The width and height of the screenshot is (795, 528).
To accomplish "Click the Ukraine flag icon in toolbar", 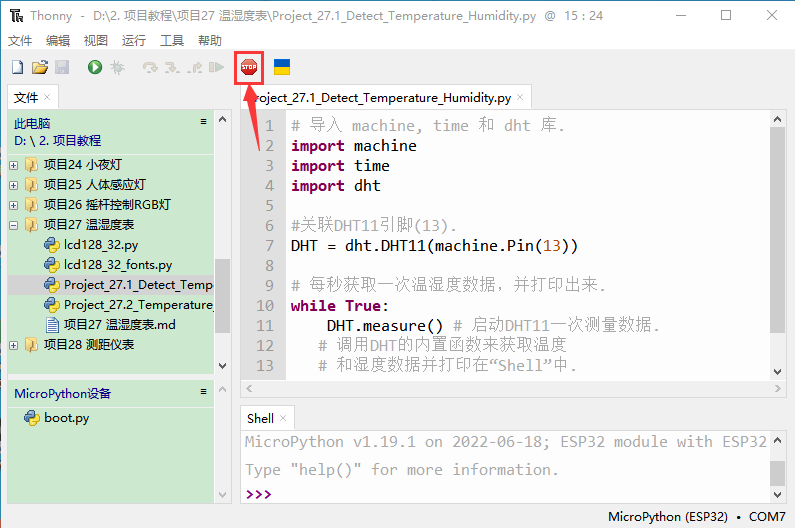I will (282, 67).
